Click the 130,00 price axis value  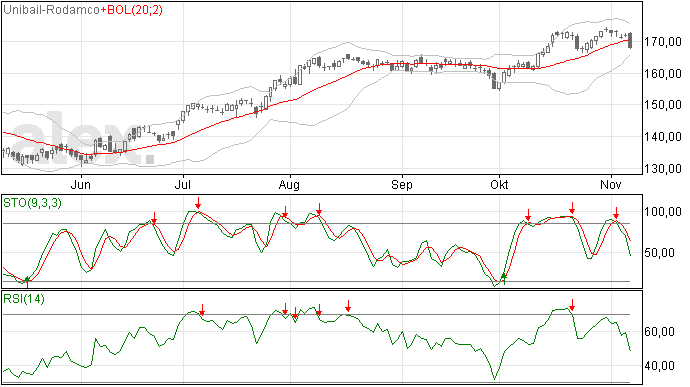pos(663,169)
